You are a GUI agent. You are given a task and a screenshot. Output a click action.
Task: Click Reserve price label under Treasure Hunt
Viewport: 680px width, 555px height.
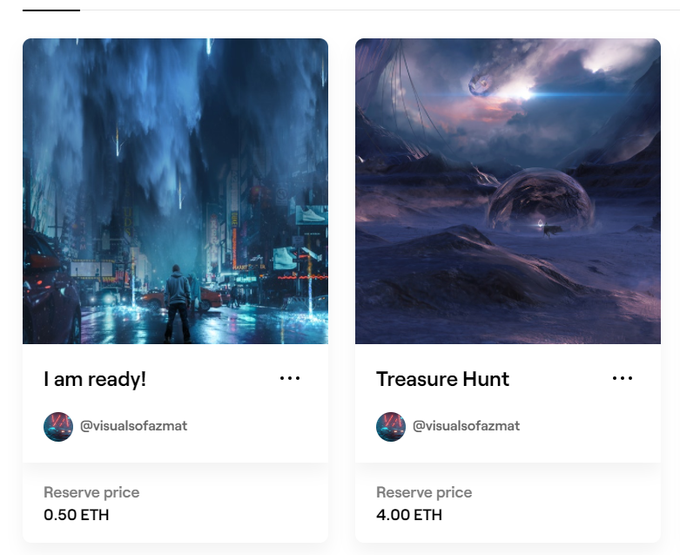click(x=424, y=493)
